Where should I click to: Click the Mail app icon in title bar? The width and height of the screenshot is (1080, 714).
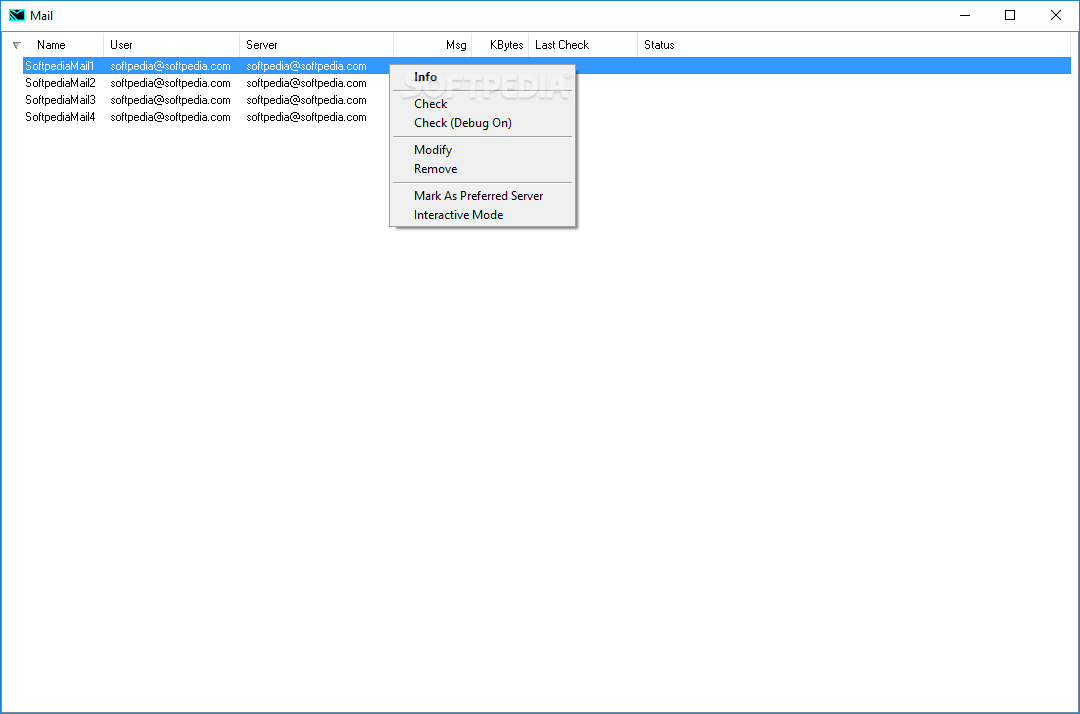[x=17, y=15]
